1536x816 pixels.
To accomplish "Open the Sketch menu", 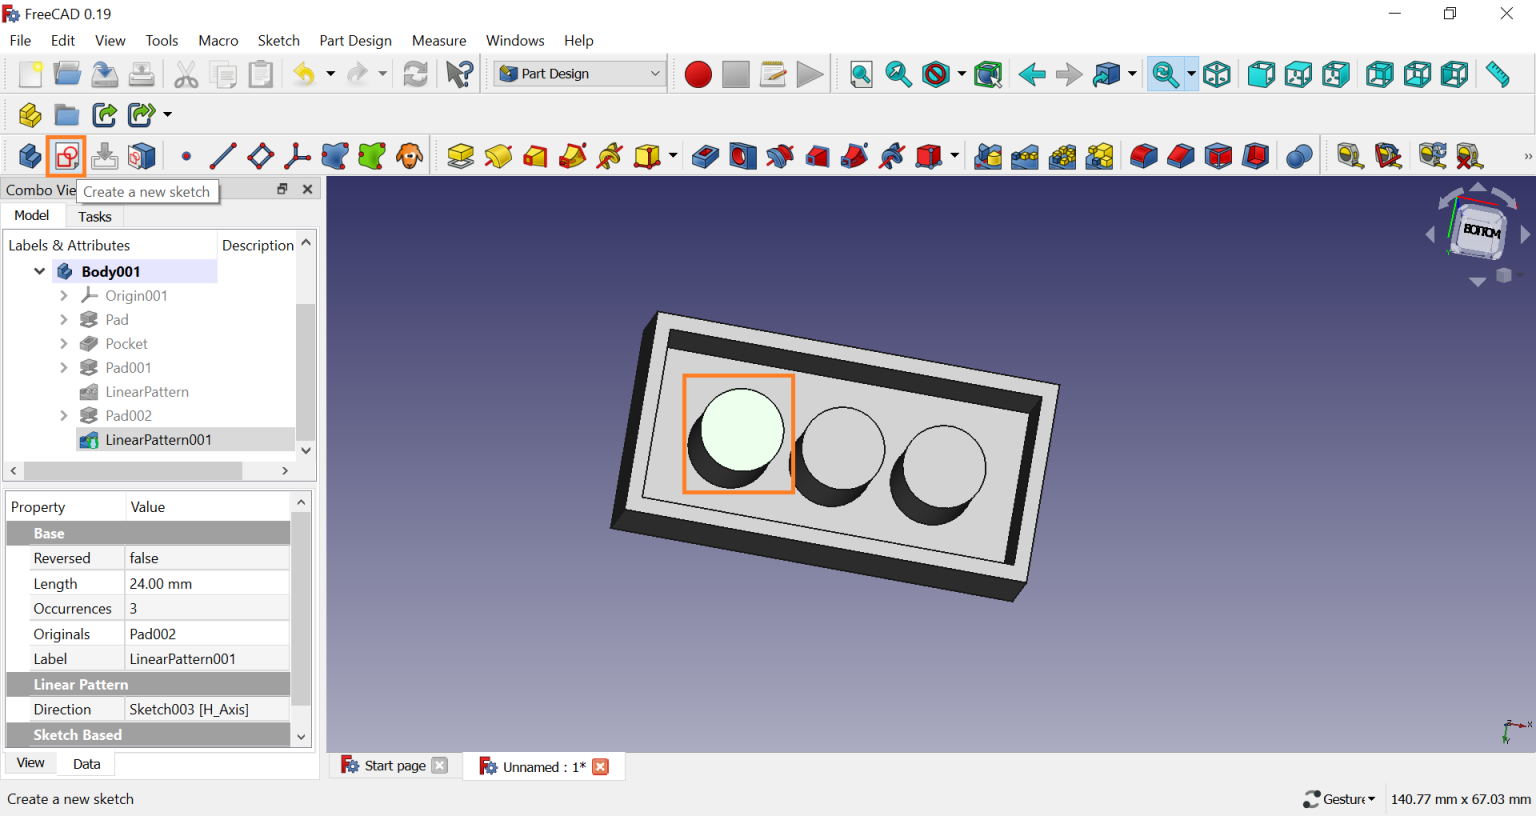I will pos(278,40).
